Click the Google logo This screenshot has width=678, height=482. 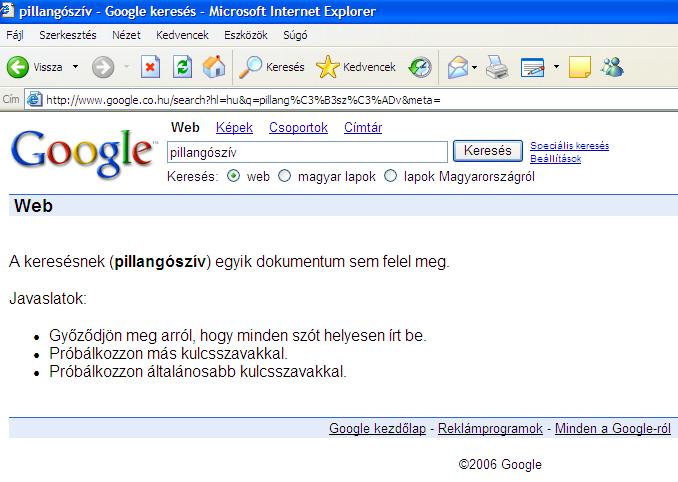click(83, 153)
